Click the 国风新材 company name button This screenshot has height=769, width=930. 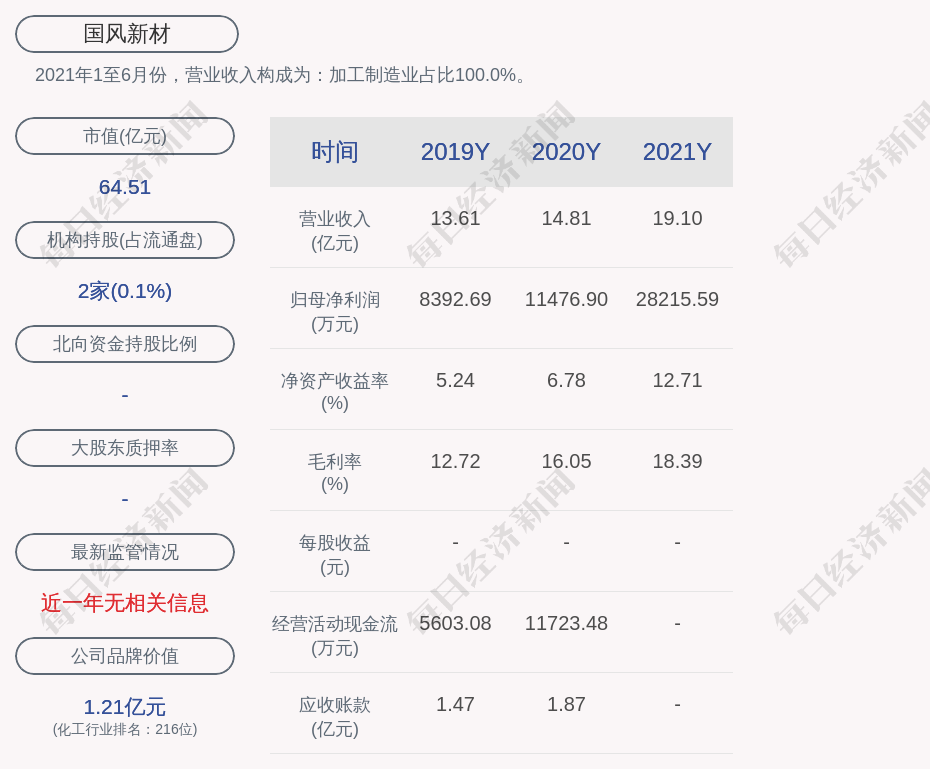pos(126,34)
